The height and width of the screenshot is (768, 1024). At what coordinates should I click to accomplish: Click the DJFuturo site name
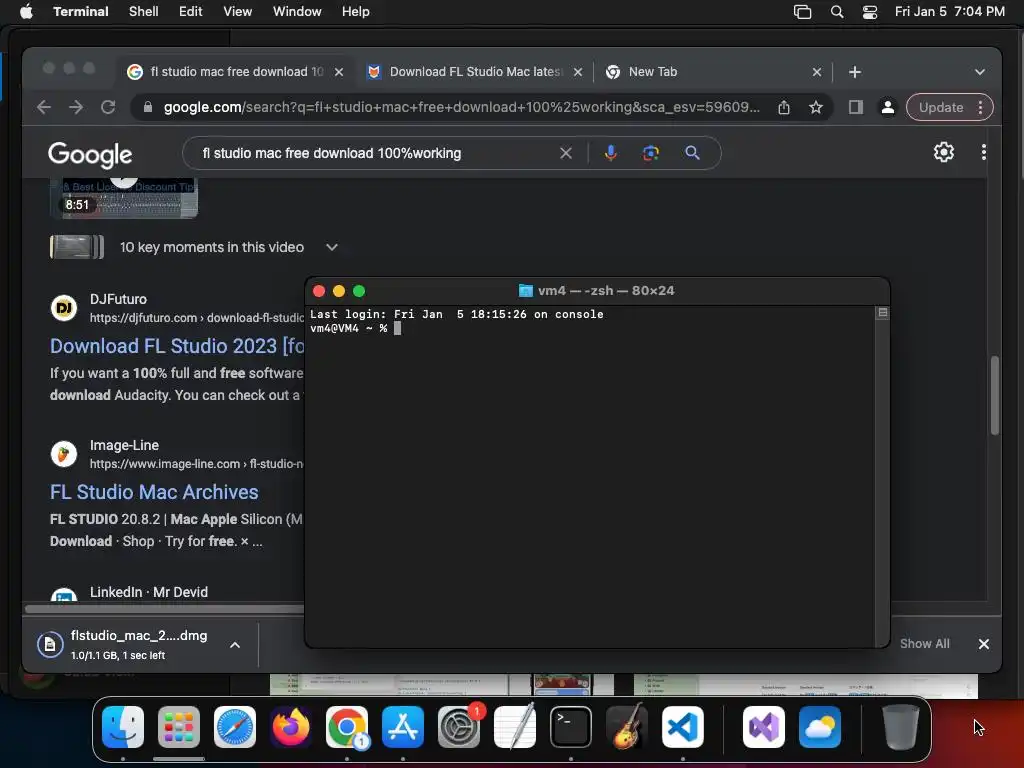[x=118, y=299]
